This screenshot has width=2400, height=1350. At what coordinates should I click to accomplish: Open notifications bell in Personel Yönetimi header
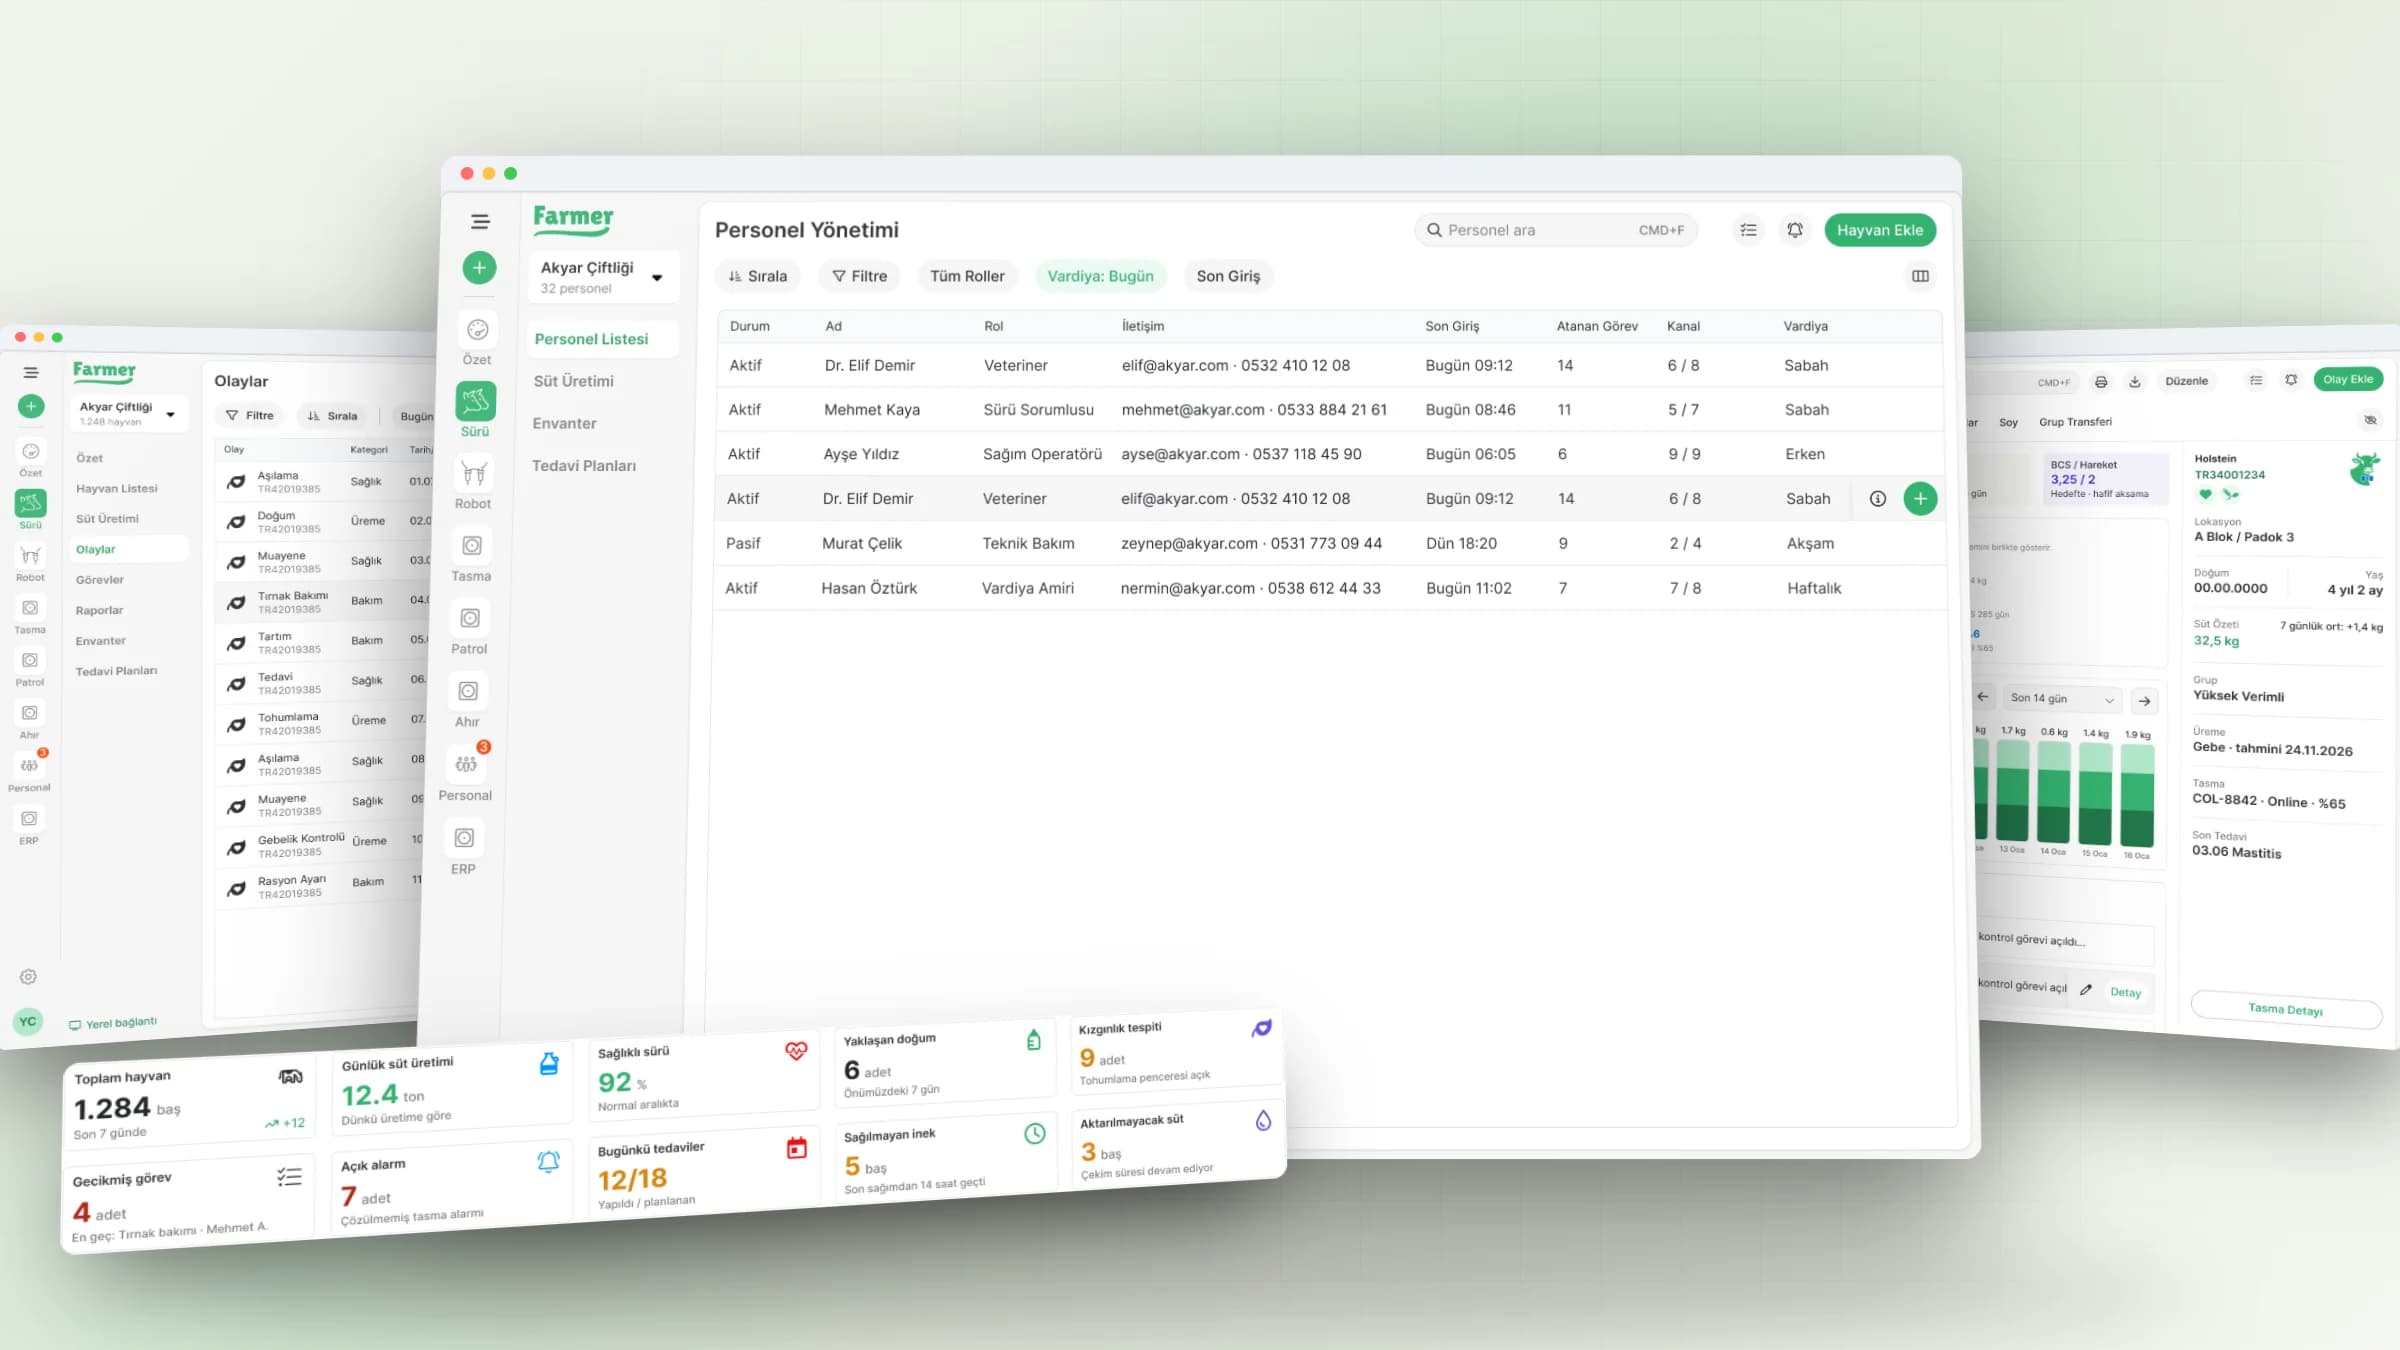pos(1795,230)
